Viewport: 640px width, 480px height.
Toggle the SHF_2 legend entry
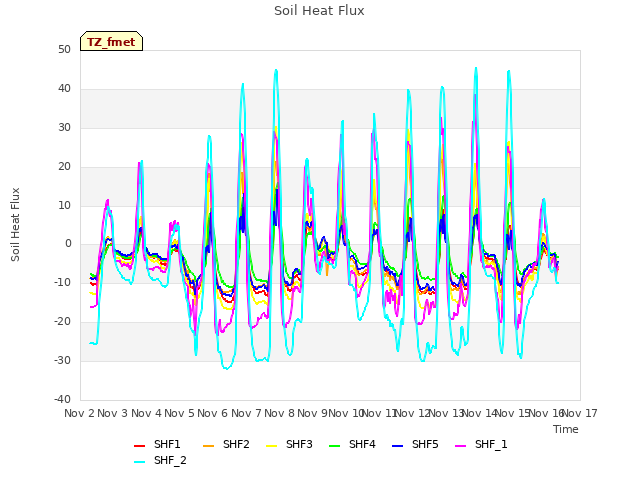(160, 460)
